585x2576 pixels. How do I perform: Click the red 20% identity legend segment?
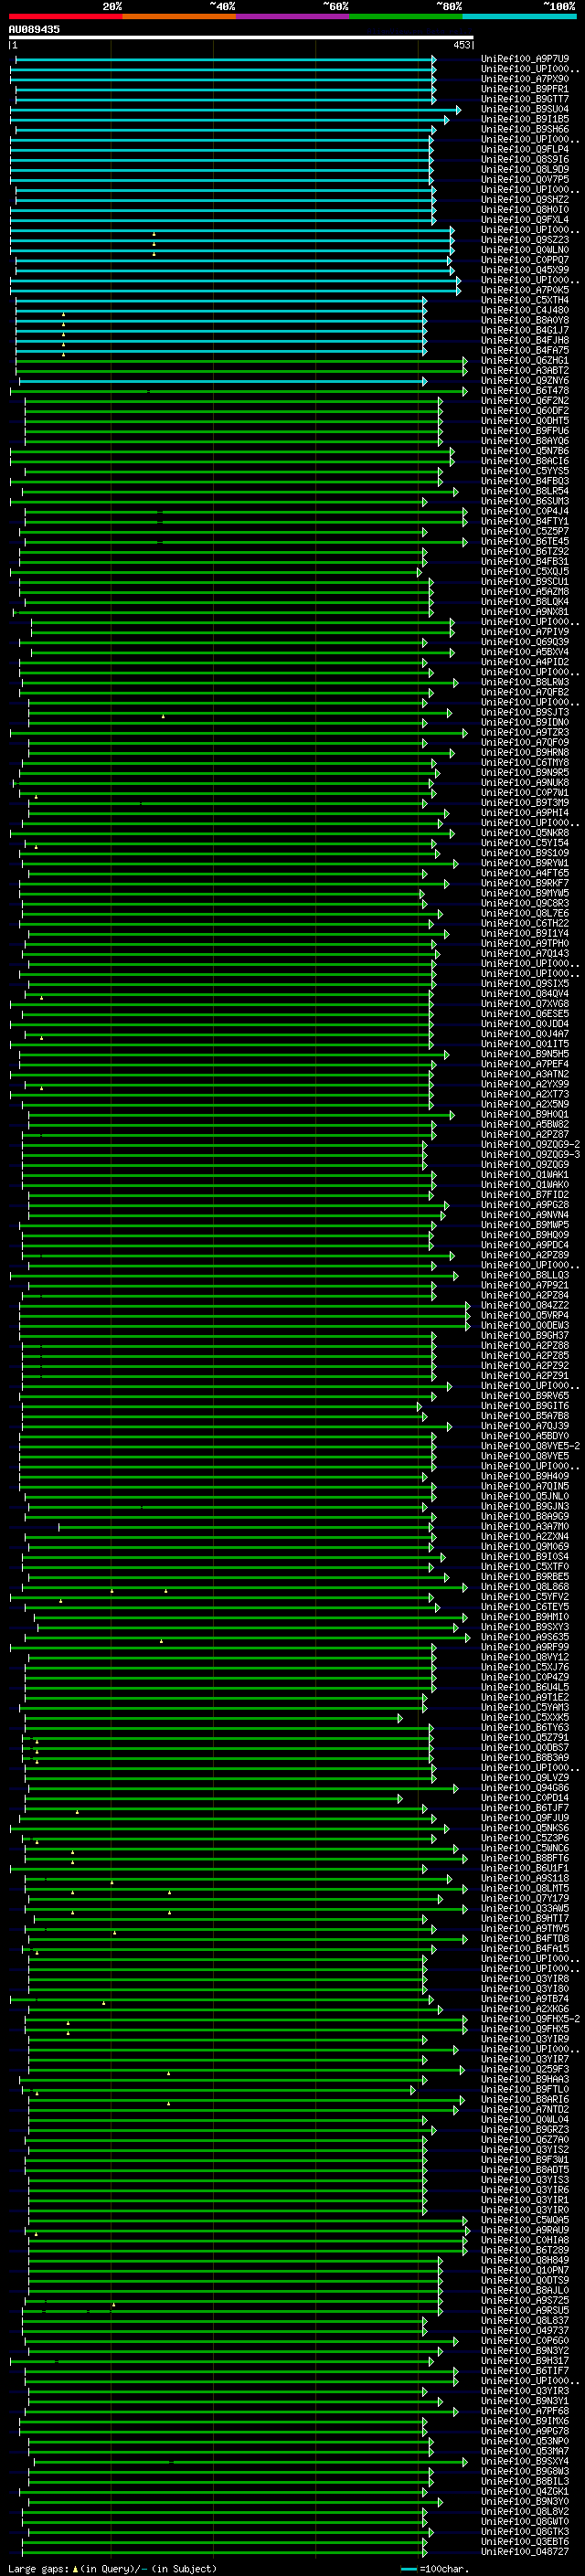pos(66,16)
